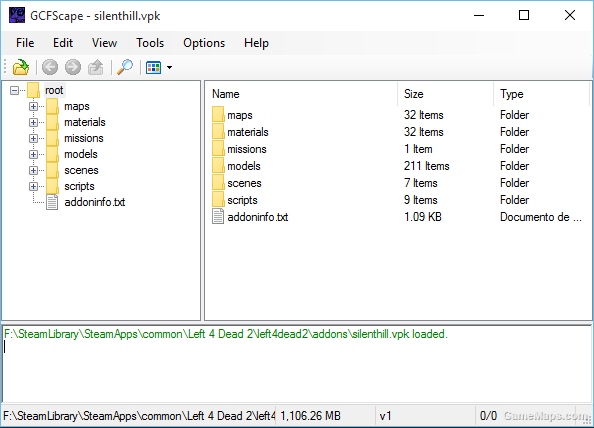Click the 1,106.26 MB status bar entry
Image resolution: width=594 pixels, height=428 pixels.
pyautogui.click(x=310, y=416)
